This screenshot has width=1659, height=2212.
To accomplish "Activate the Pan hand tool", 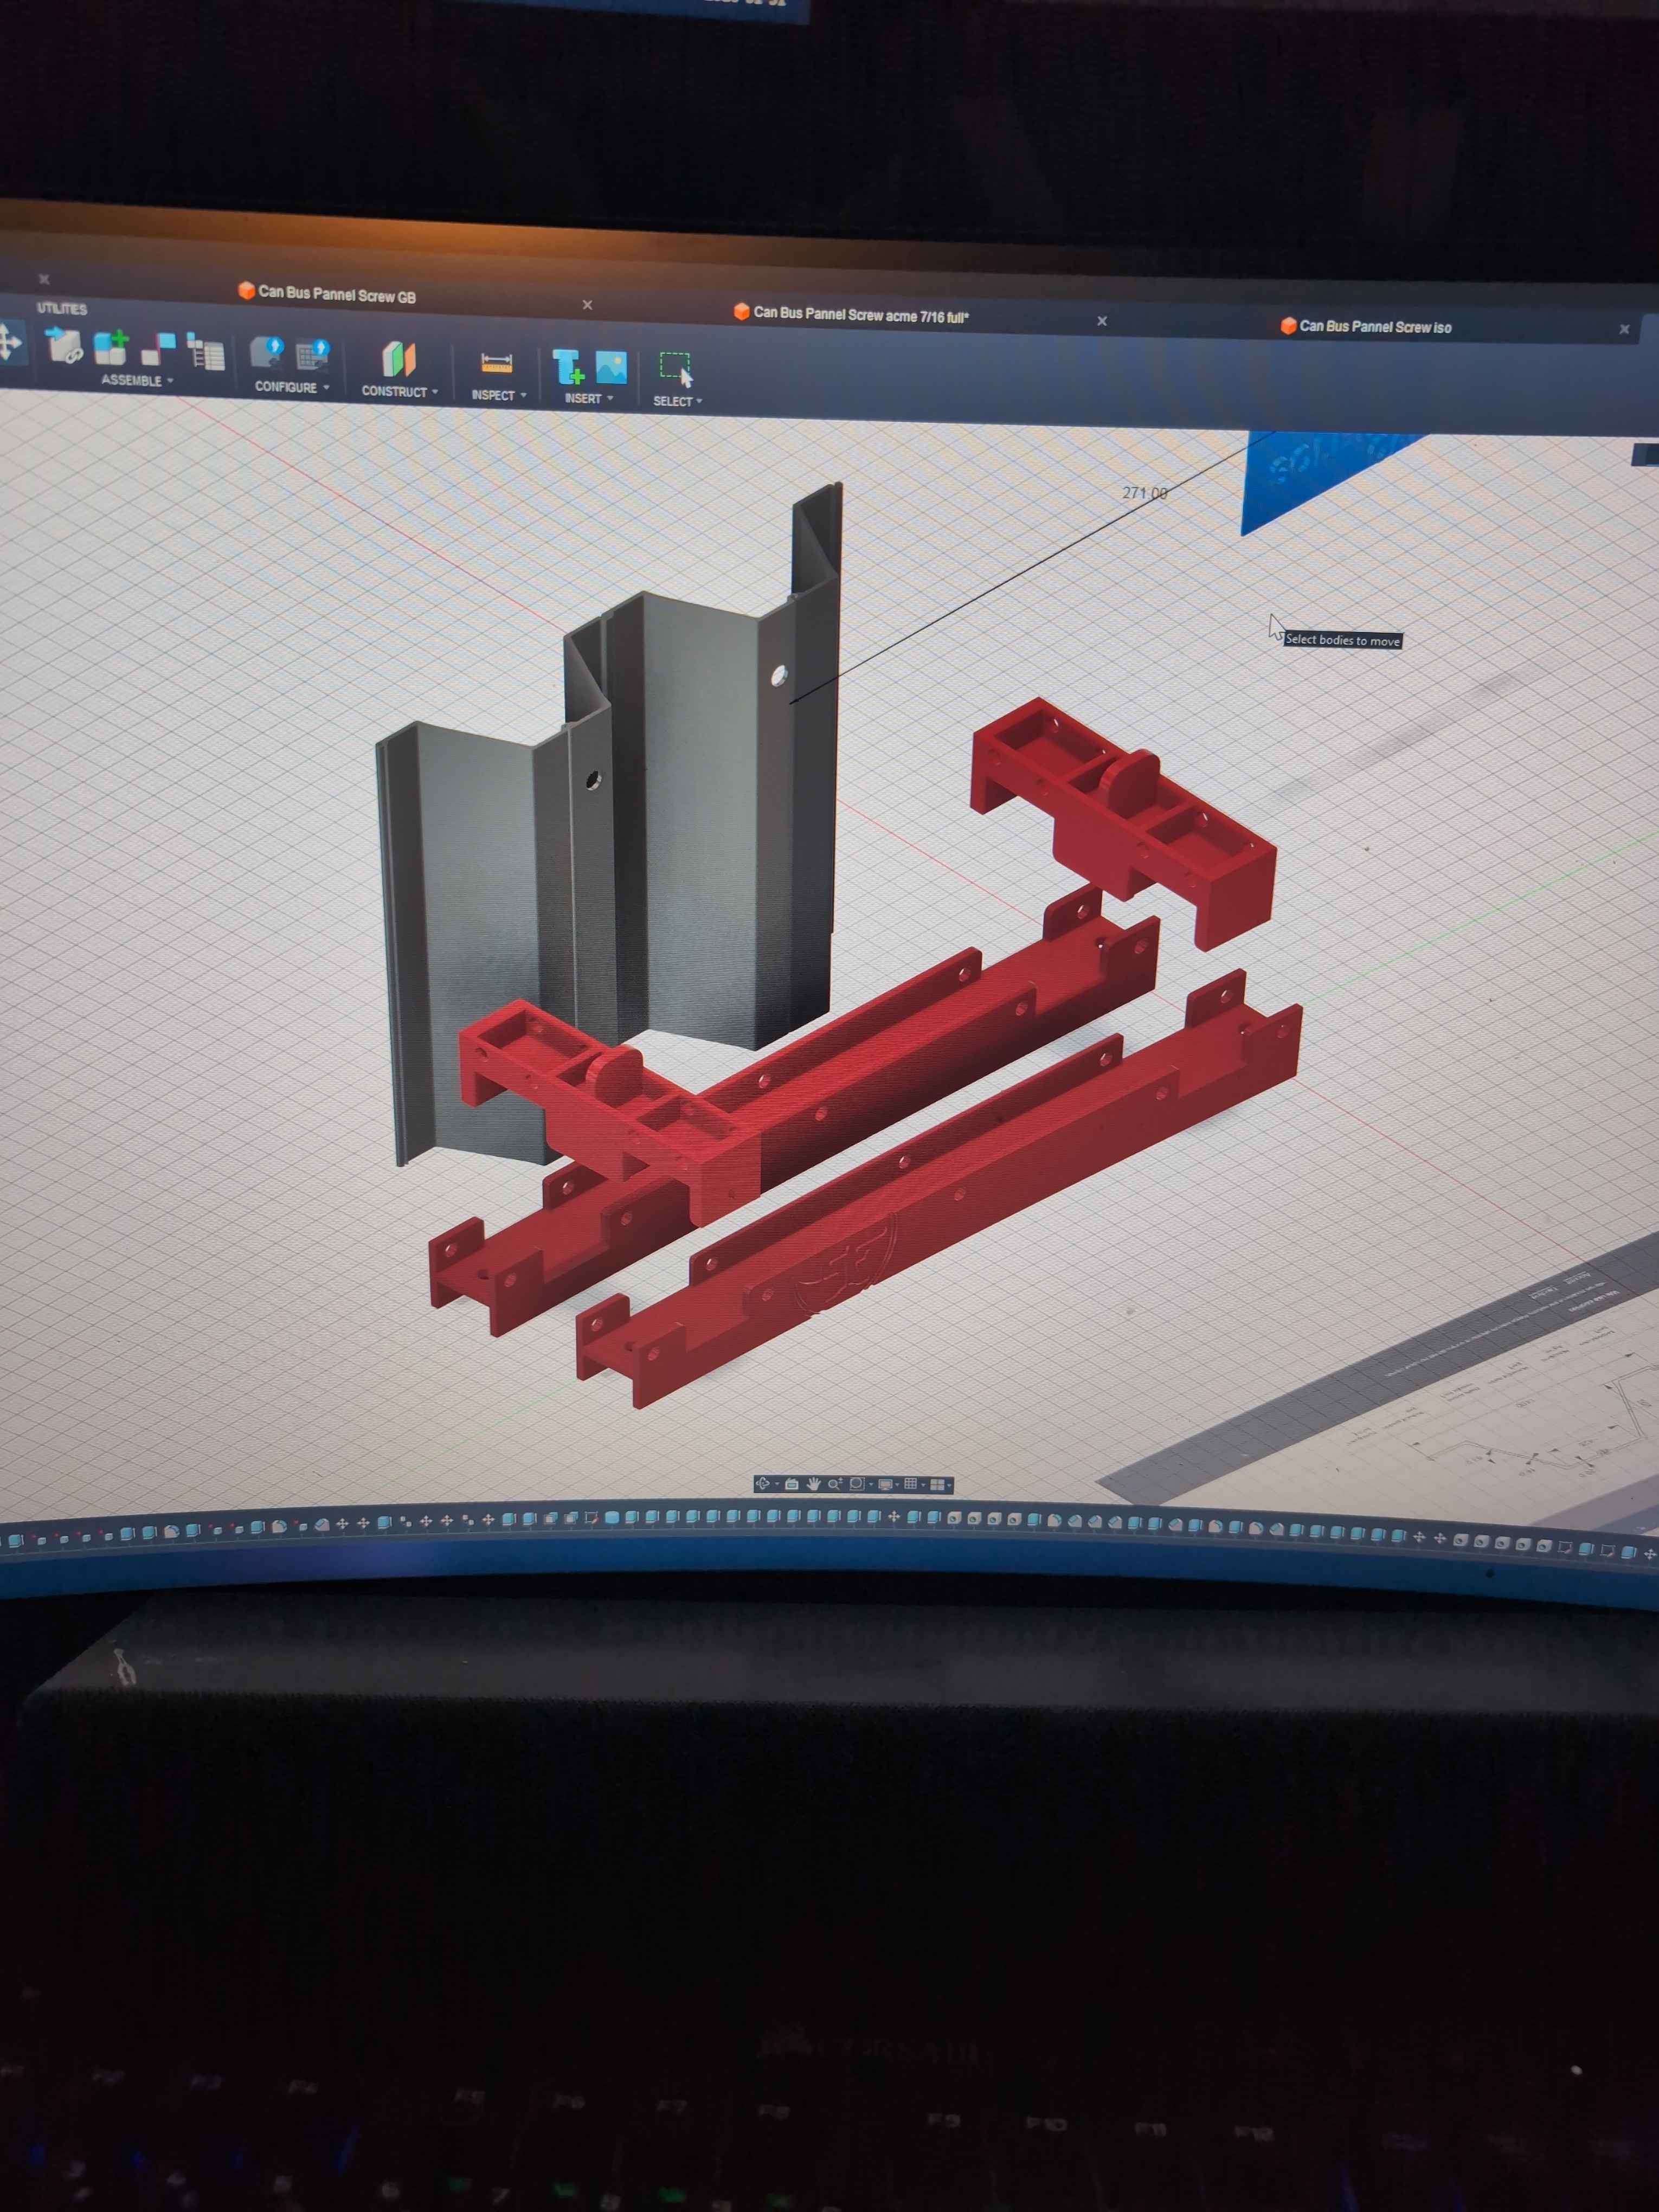I will (814, 1484).
